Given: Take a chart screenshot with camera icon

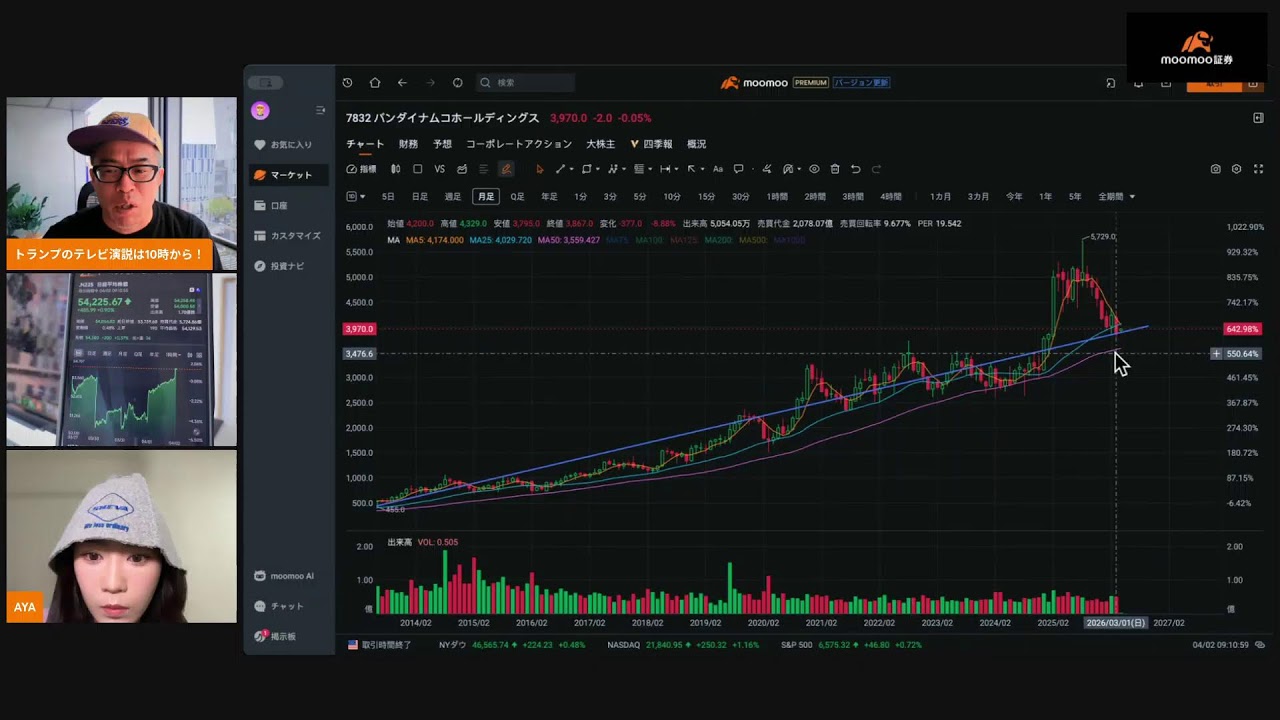Looking at the screenshot, I should (1215, 169).
